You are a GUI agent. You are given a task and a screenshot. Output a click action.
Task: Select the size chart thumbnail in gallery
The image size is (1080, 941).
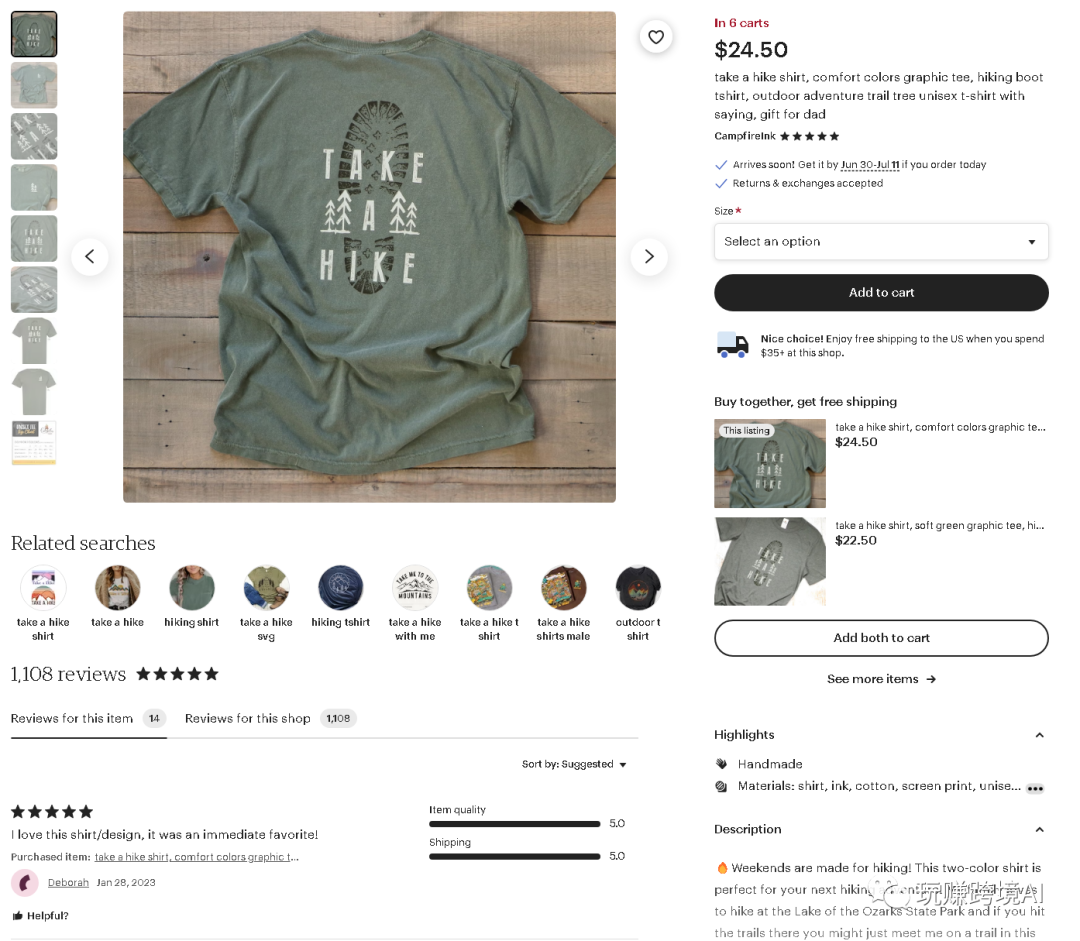(x=34, y=442)
